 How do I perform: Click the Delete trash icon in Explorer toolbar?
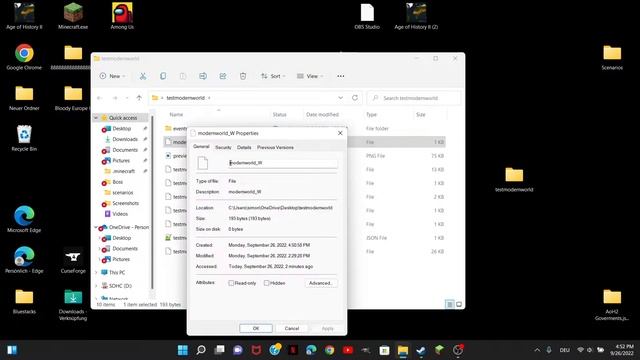(x=243, y=76)
